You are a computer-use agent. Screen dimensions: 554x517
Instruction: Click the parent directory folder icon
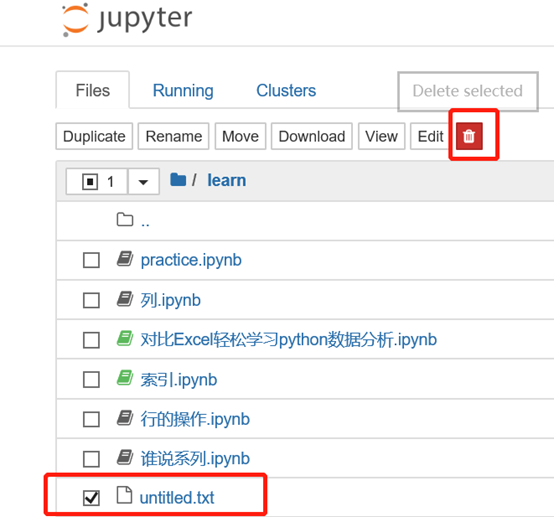pos(125,219)
